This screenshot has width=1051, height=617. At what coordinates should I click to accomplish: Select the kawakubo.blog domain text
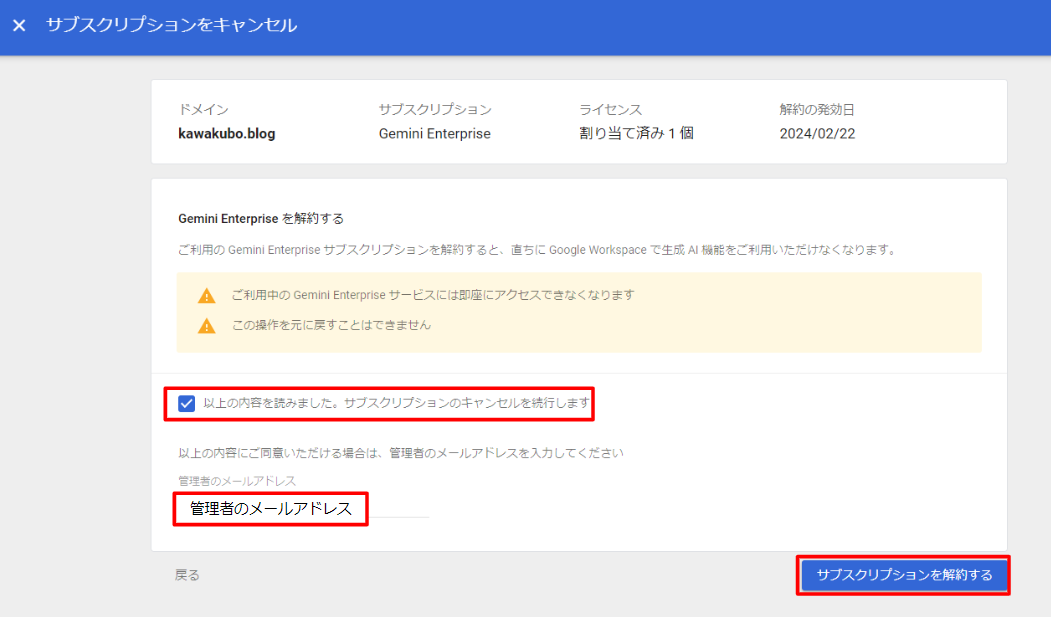(227, 133)
